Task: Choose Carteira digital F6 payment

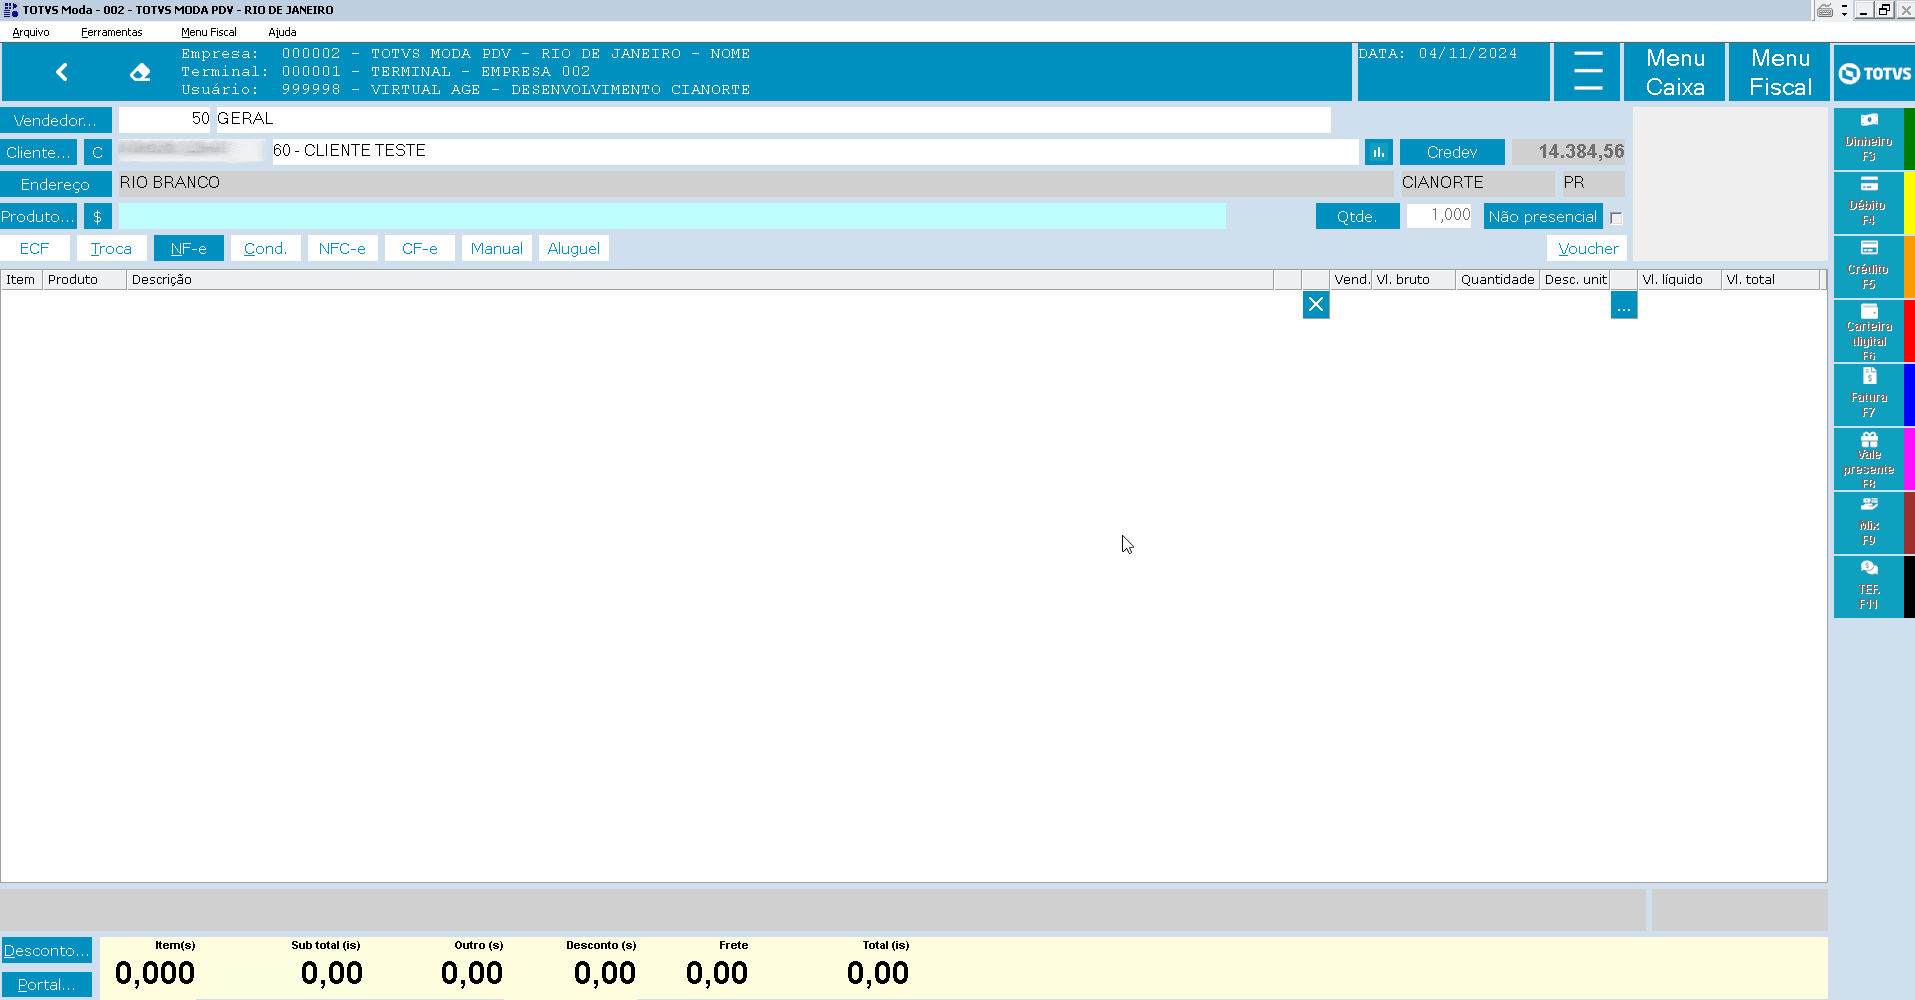Action: click(1868, 330)
